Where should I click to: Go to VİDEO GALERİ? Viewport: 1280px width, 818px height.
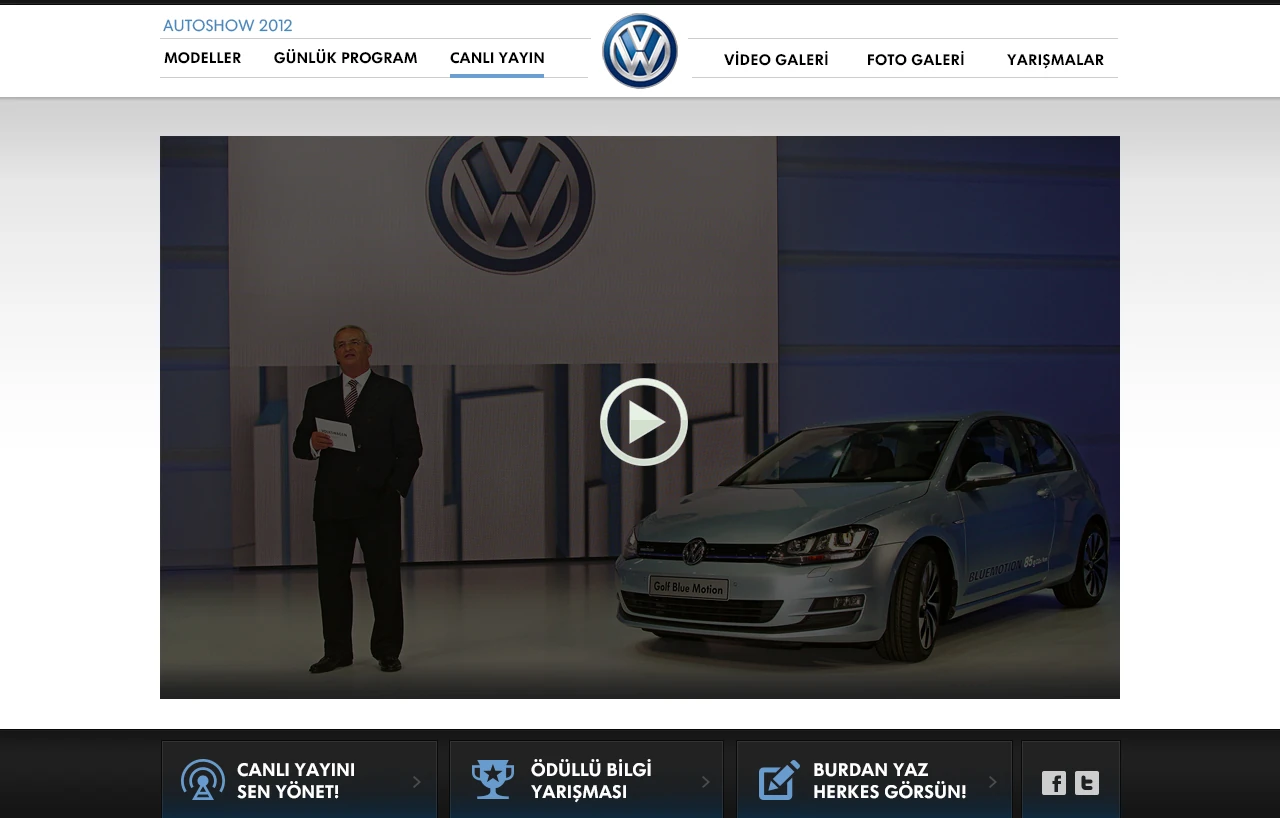click(776, 60)
